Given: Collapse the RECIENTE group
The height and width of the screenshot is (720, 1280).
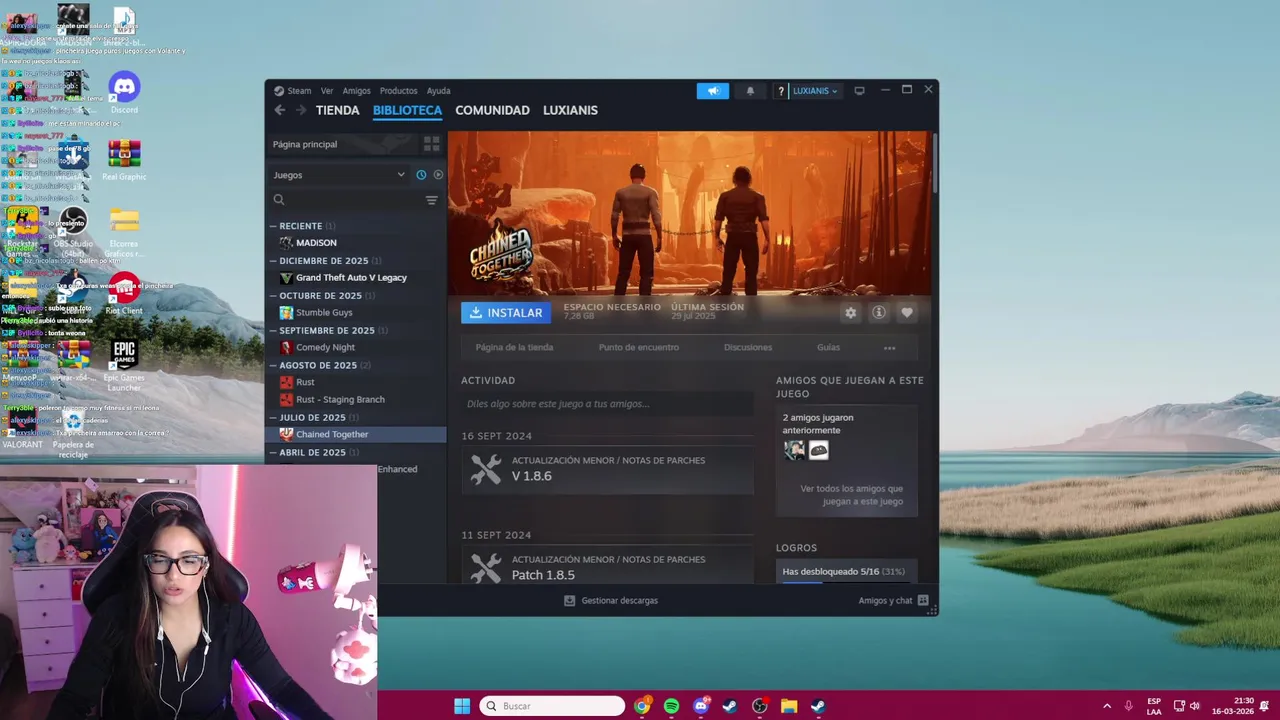Looking at the screenshot, I should pos(273,226).
